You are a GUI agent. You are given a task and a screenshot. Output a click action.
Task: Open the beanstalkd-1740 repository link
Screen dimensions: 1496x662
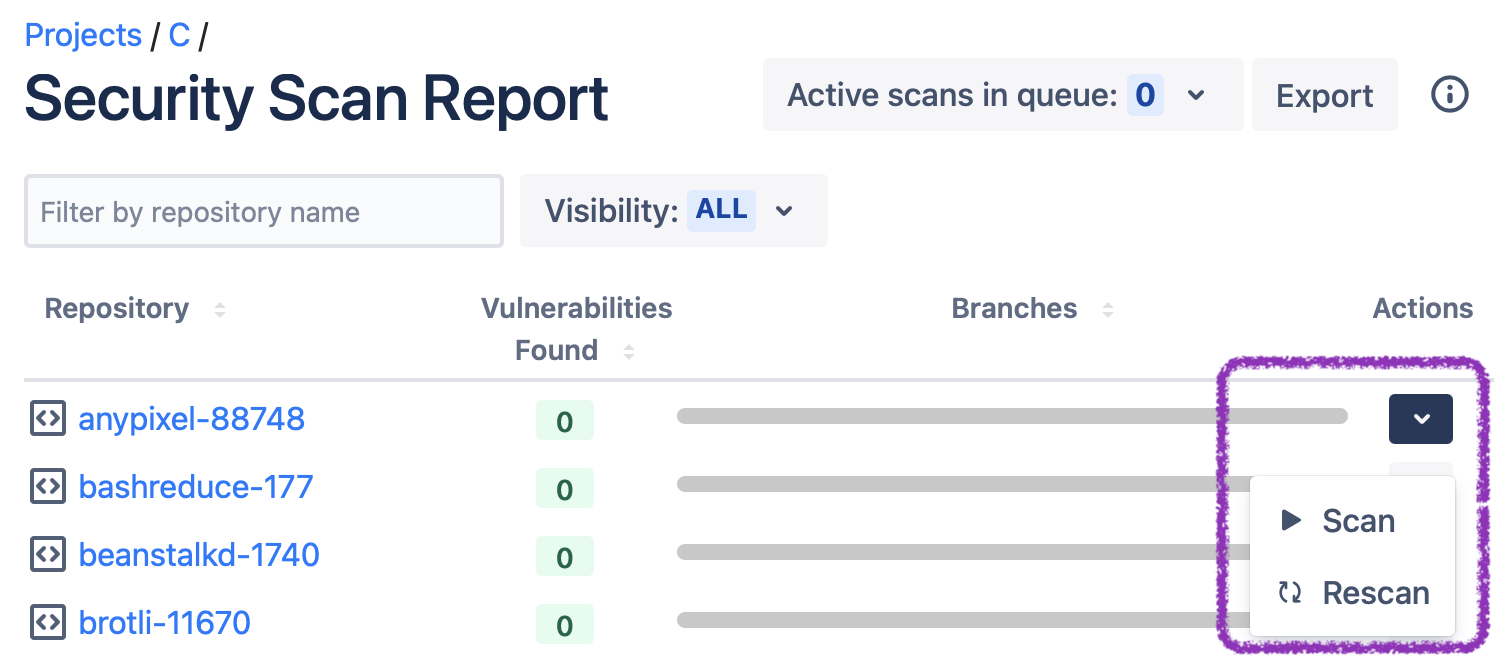pyautogui.click(x=199, y=554)
